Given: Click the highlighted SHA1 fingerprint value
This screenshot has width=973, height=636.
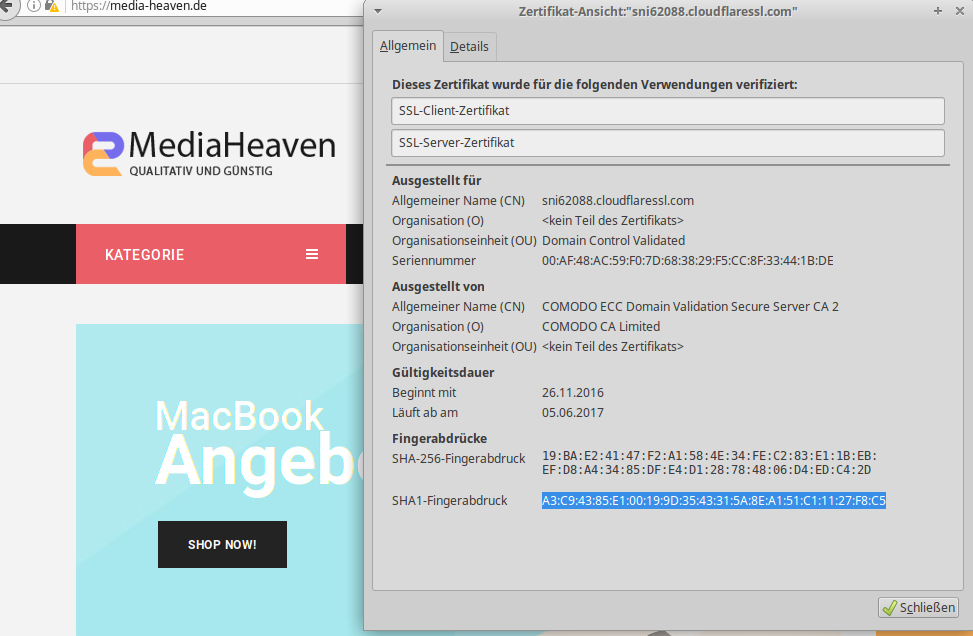Looking at the screenshot, I should pos(714,501).
